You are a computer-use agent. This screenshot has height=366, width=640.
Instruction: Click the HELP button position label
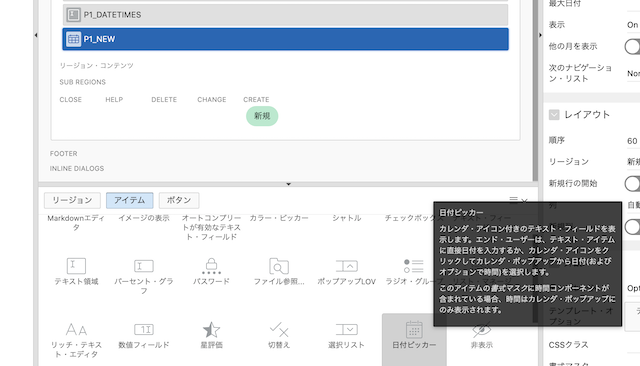click(x=114, y=100)
